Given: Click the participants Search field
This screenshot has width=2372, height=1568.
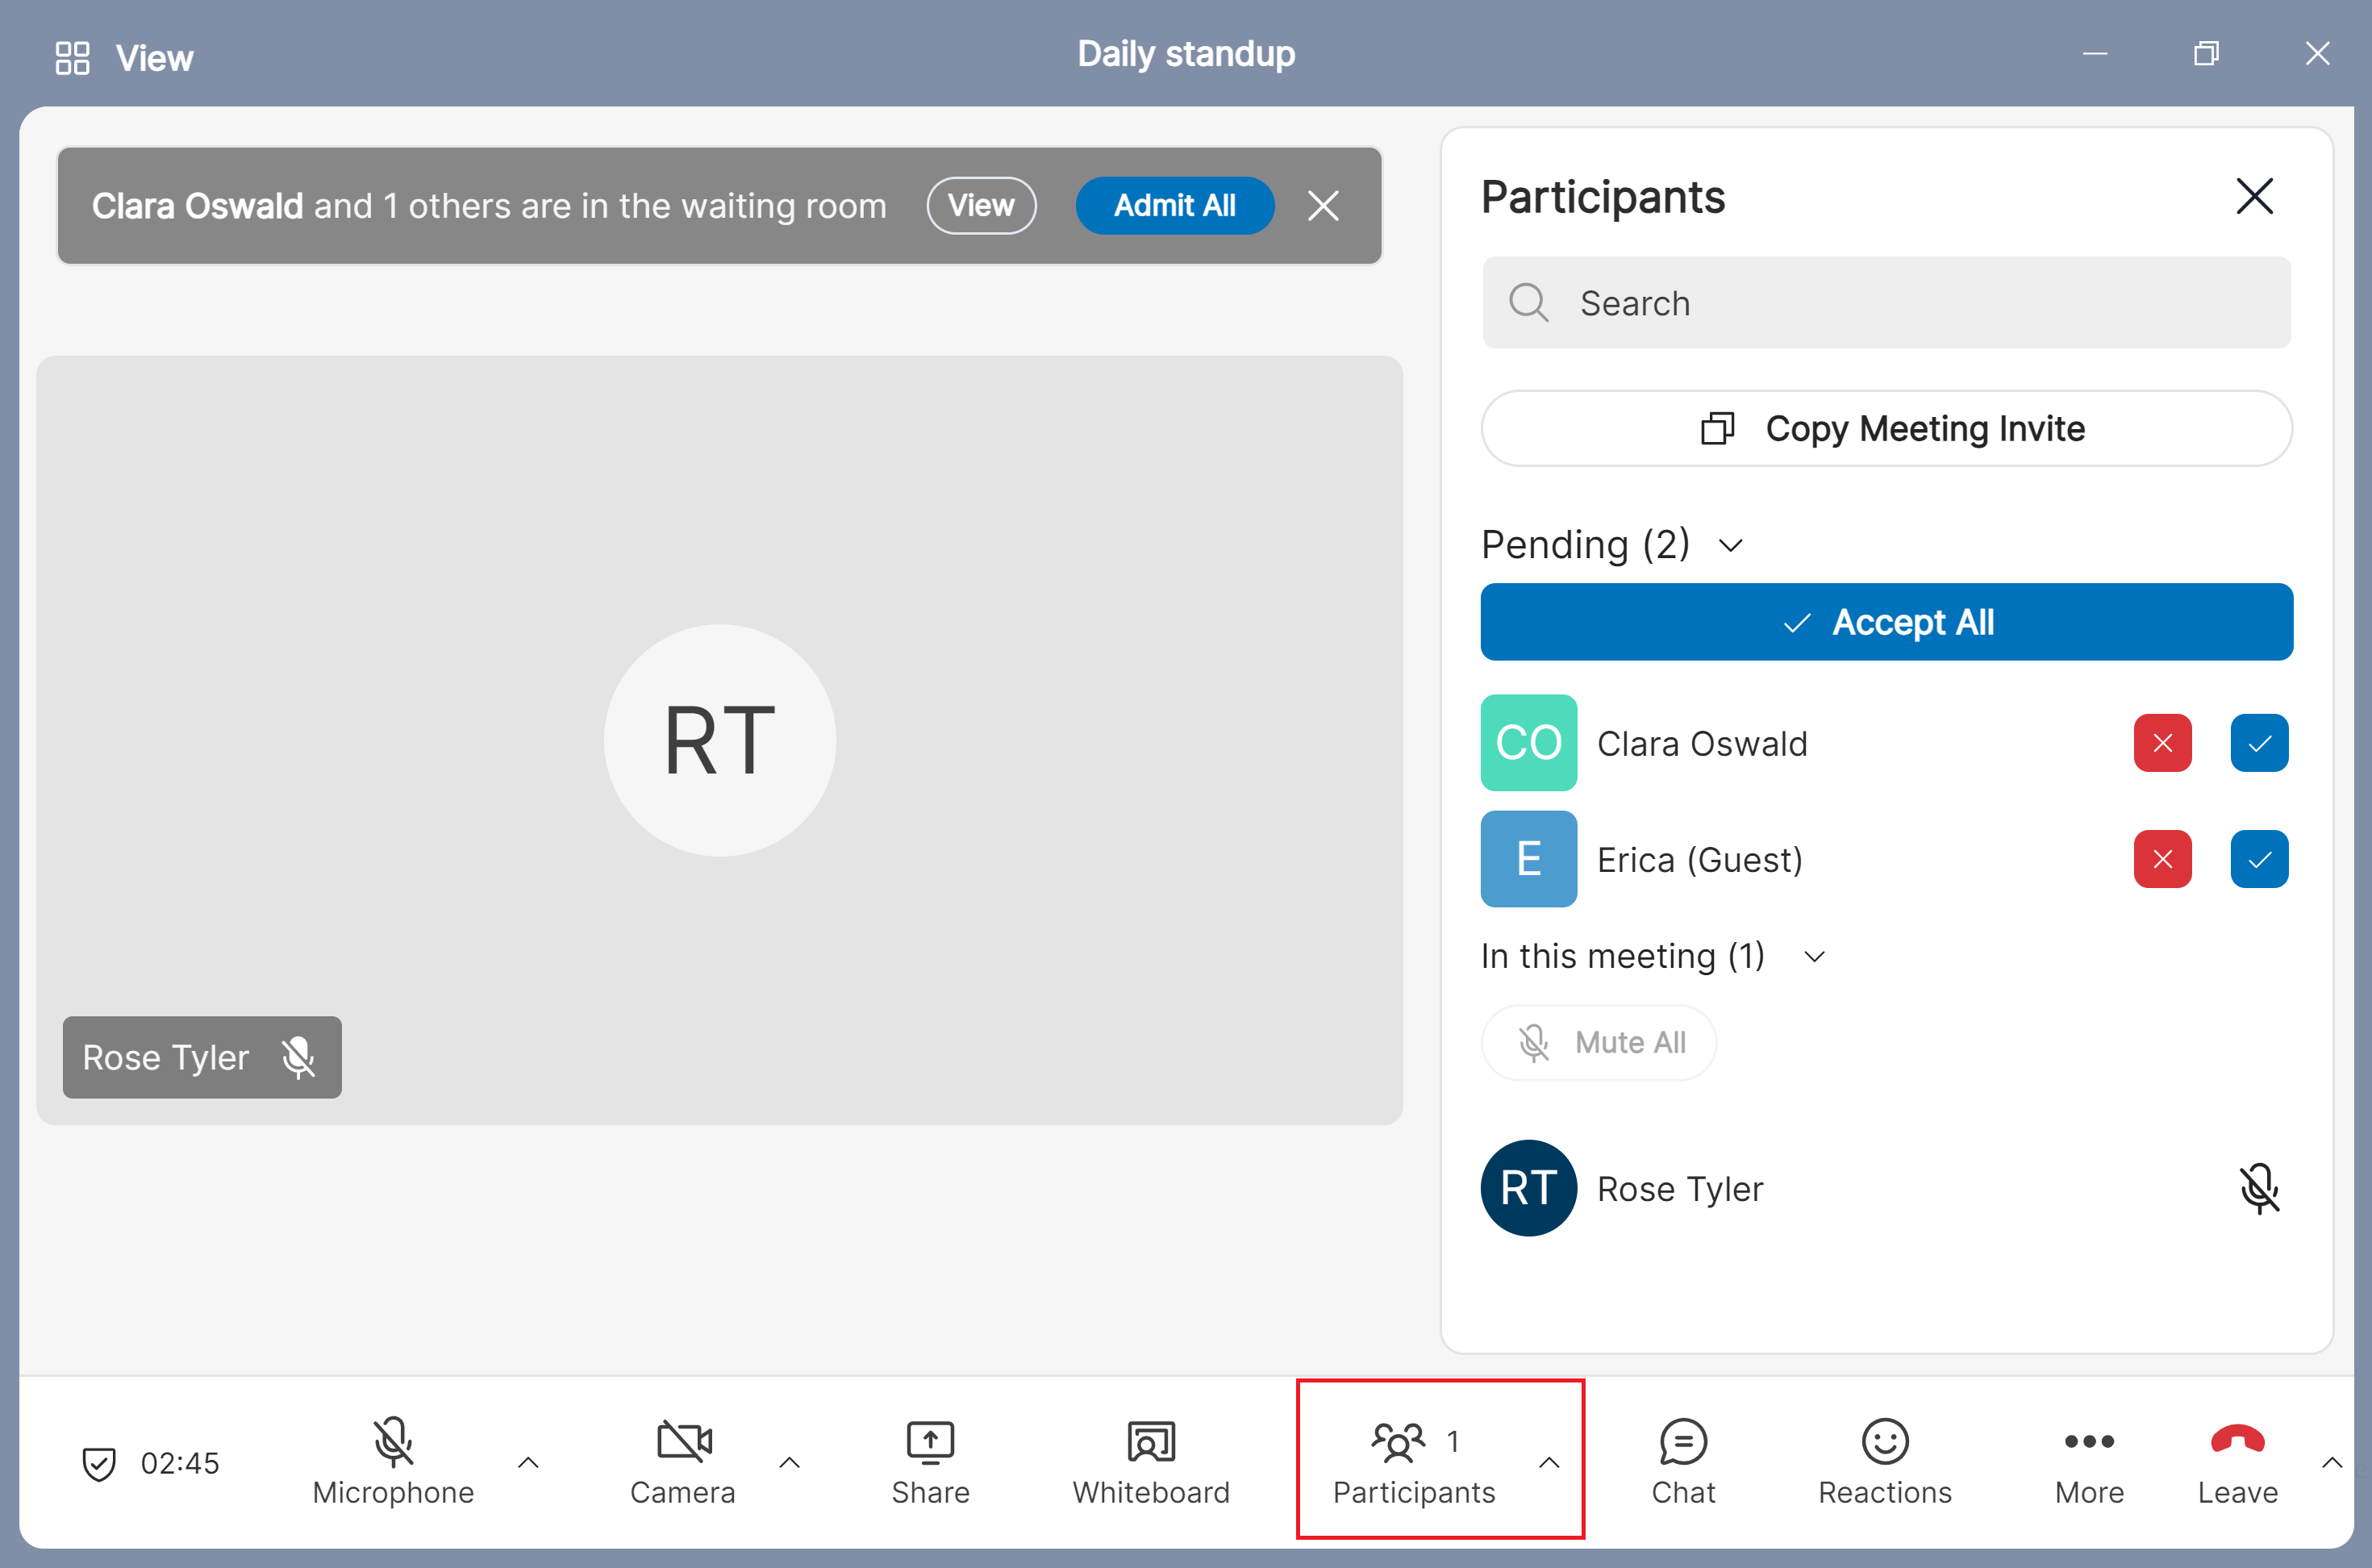Looking at the screenshot, I should (1886, 303).
